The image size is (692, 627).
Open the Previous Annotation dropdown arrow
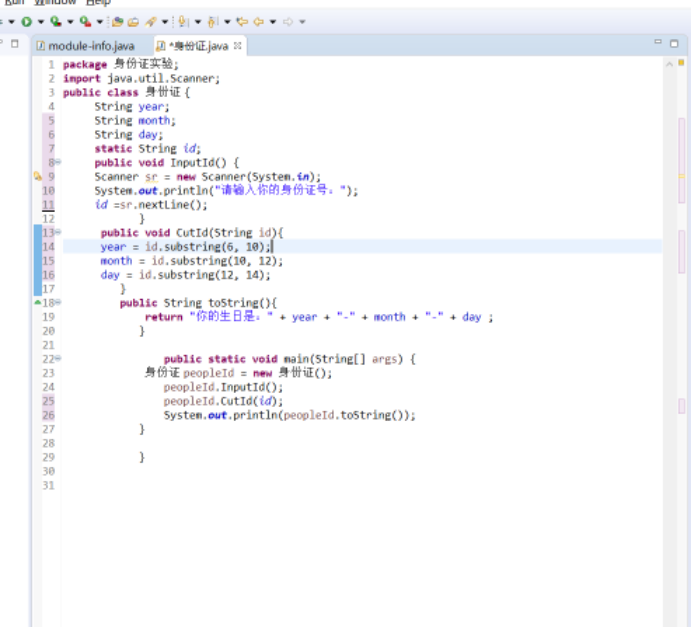[227, 21]
